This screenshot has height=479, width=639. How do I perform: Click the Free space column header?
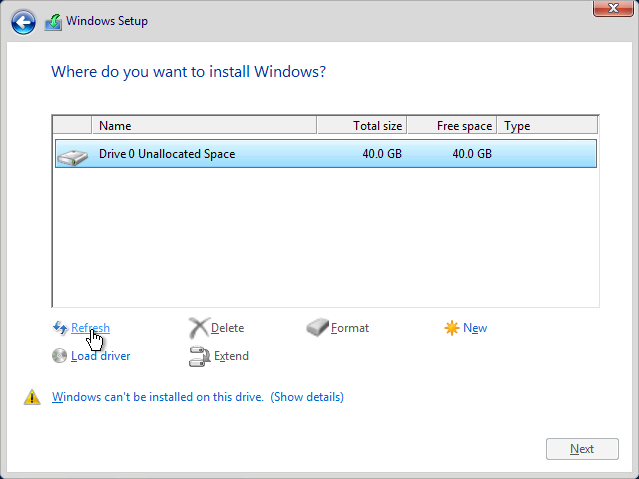(451, 126)
